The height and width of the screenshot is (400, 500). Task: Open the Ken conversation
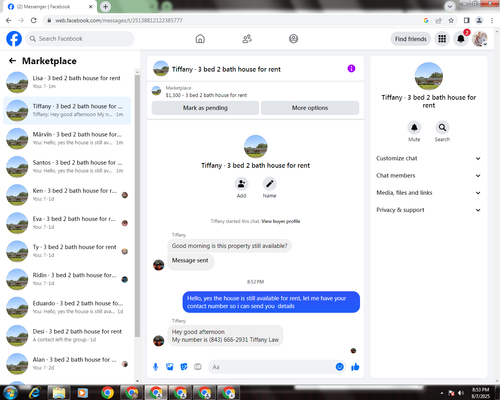point(67,195)
